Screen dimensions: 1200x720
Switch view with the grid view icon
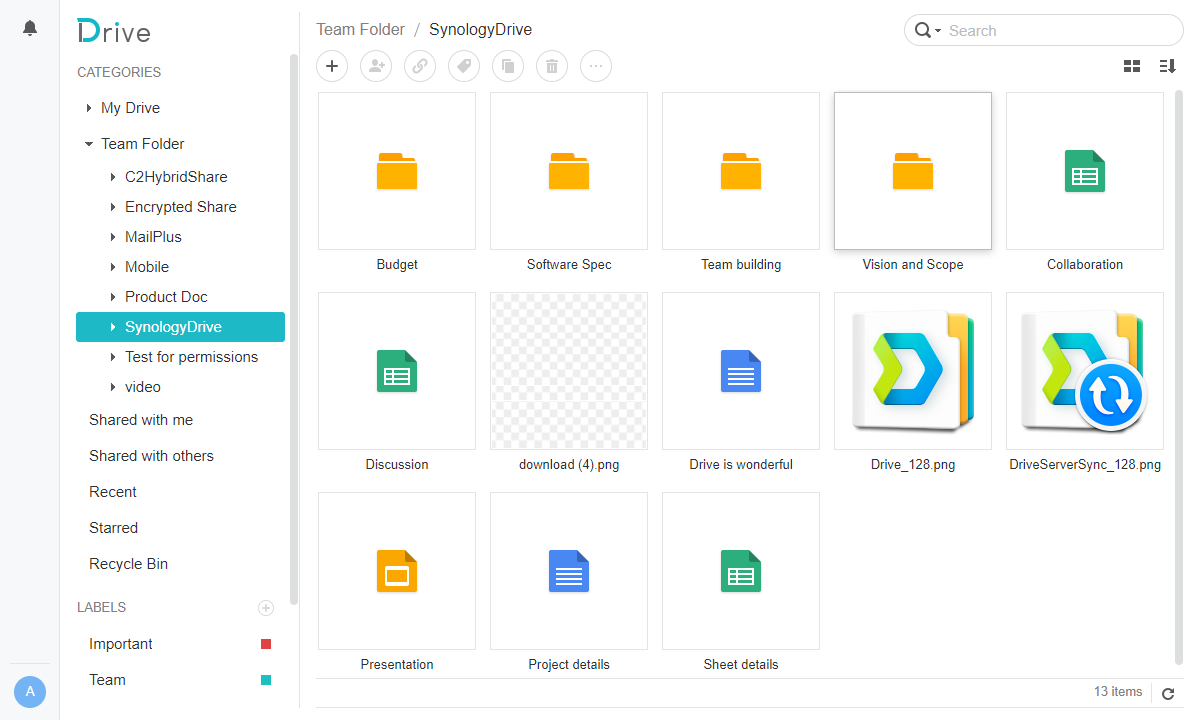tap(1132, 66)
